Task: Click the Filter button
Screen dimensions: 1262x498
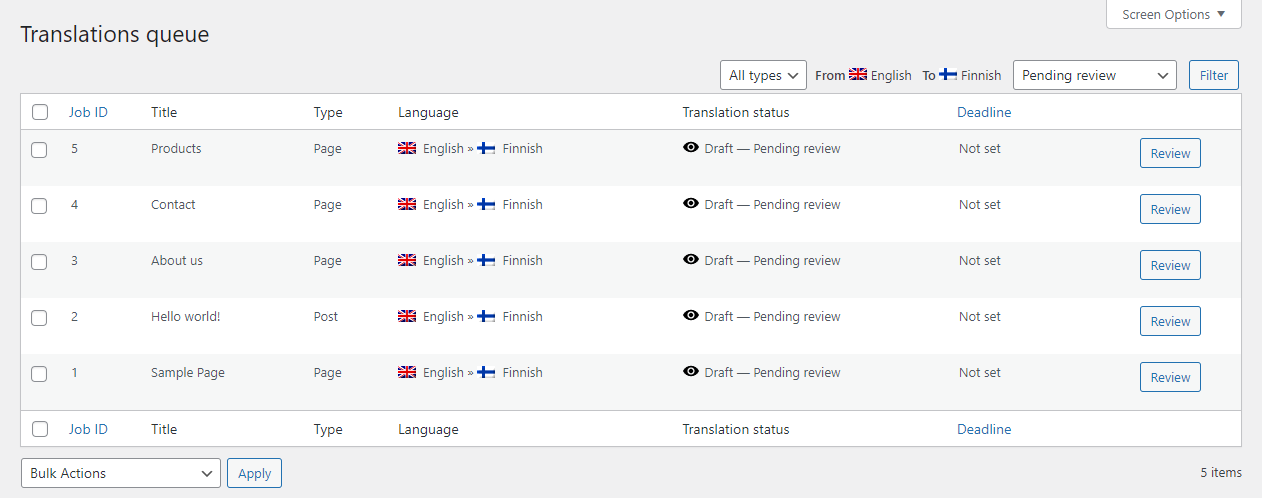Action: click(x=1214, y=75)
